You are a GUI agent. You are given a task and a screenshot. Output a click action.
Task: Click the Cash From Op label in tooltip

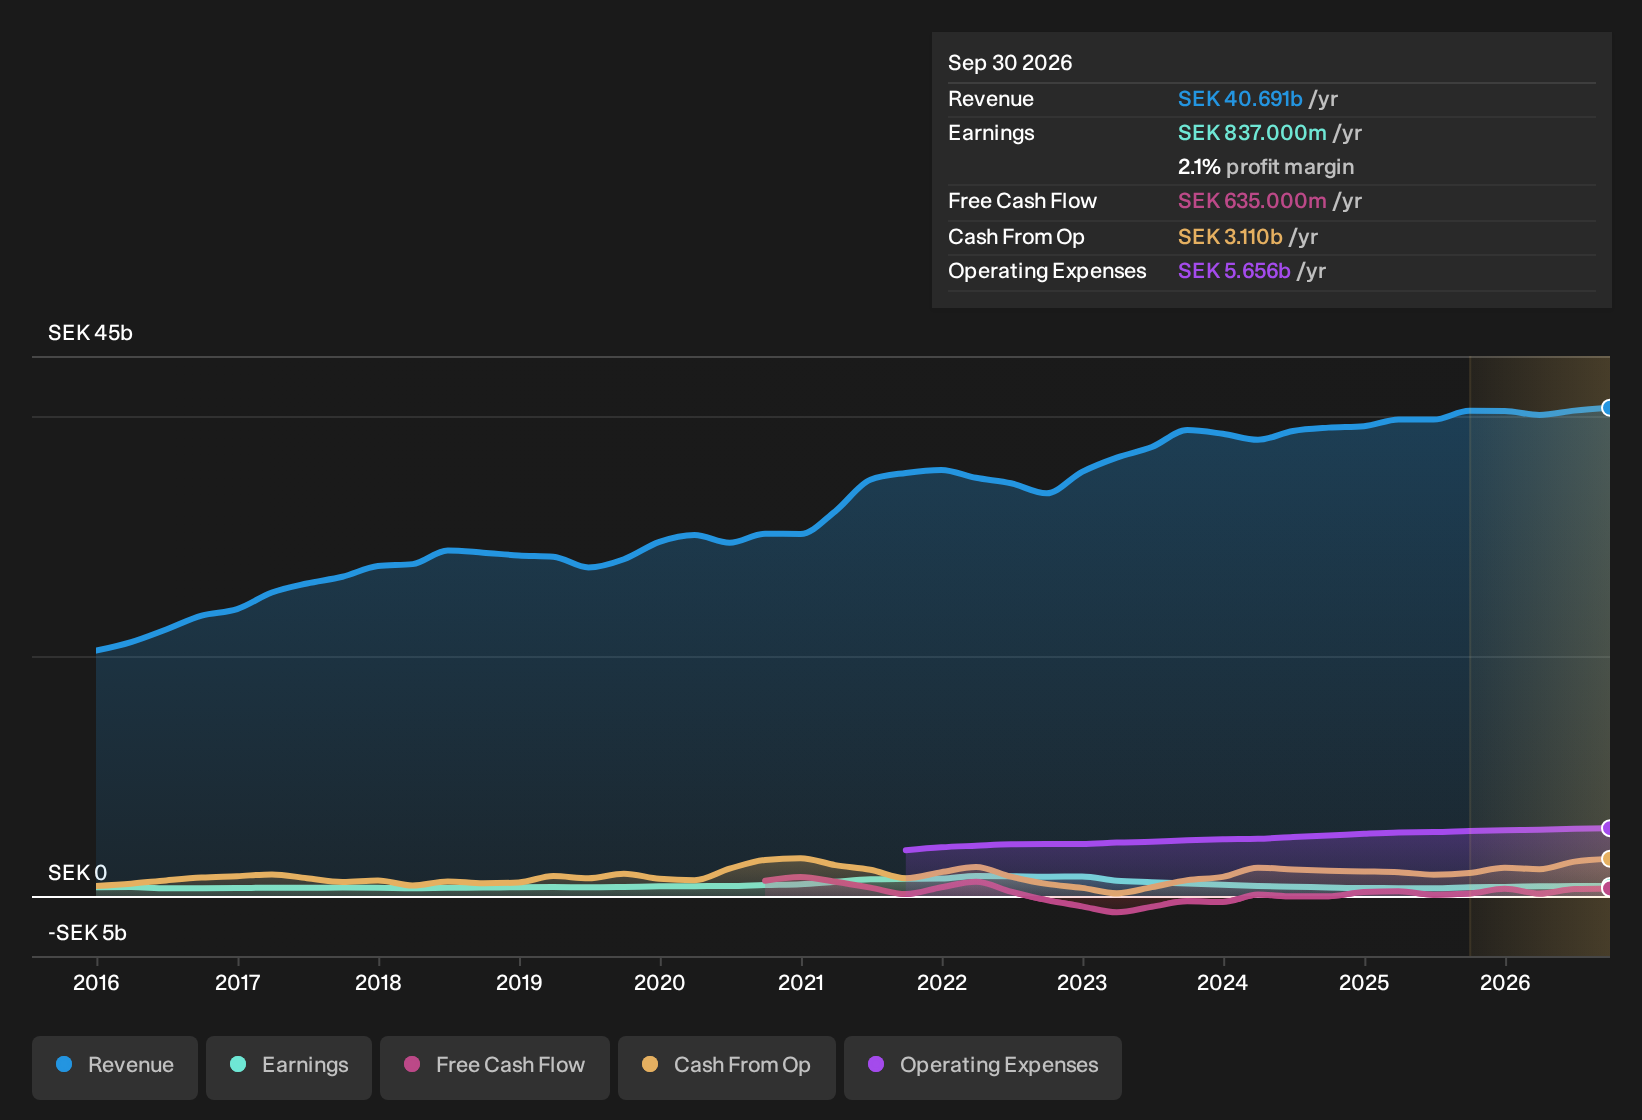[1016, 237]
